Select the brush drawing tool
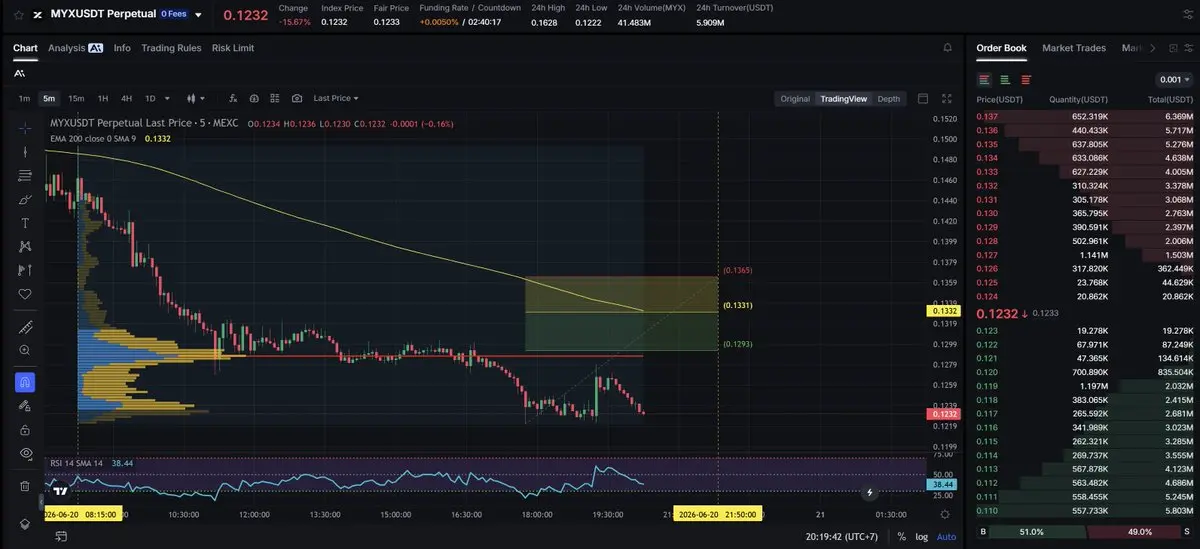The width and height of the screenshot is (1200, 549). pos(25,199)
